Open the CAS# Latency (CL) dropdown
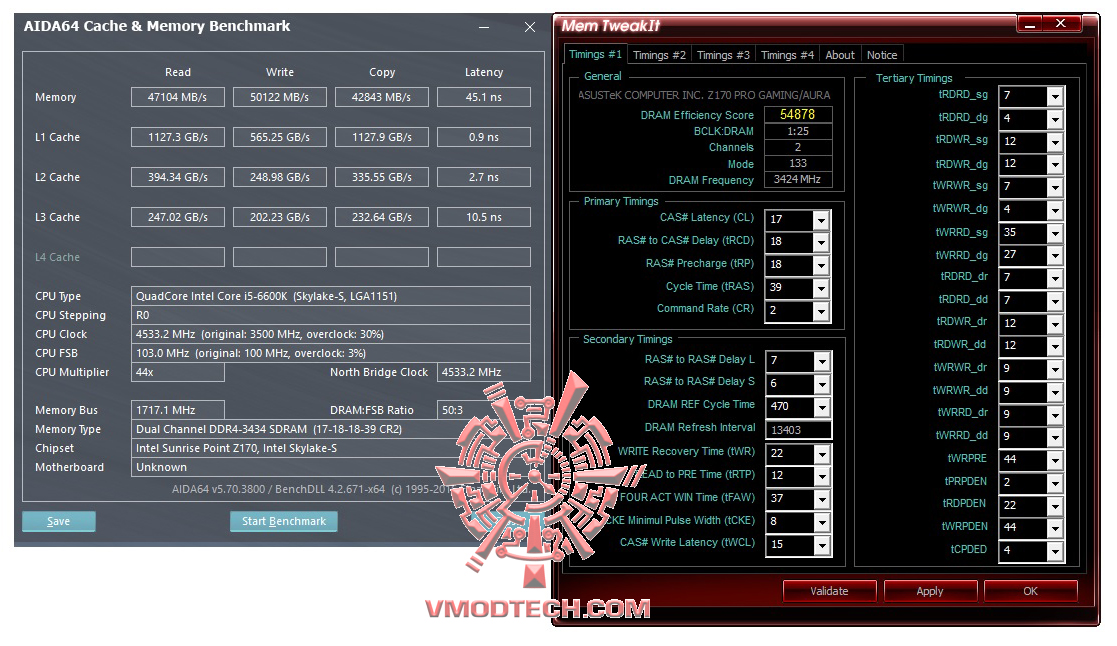Screen dimensions: 1117x646 click(823, 218)
